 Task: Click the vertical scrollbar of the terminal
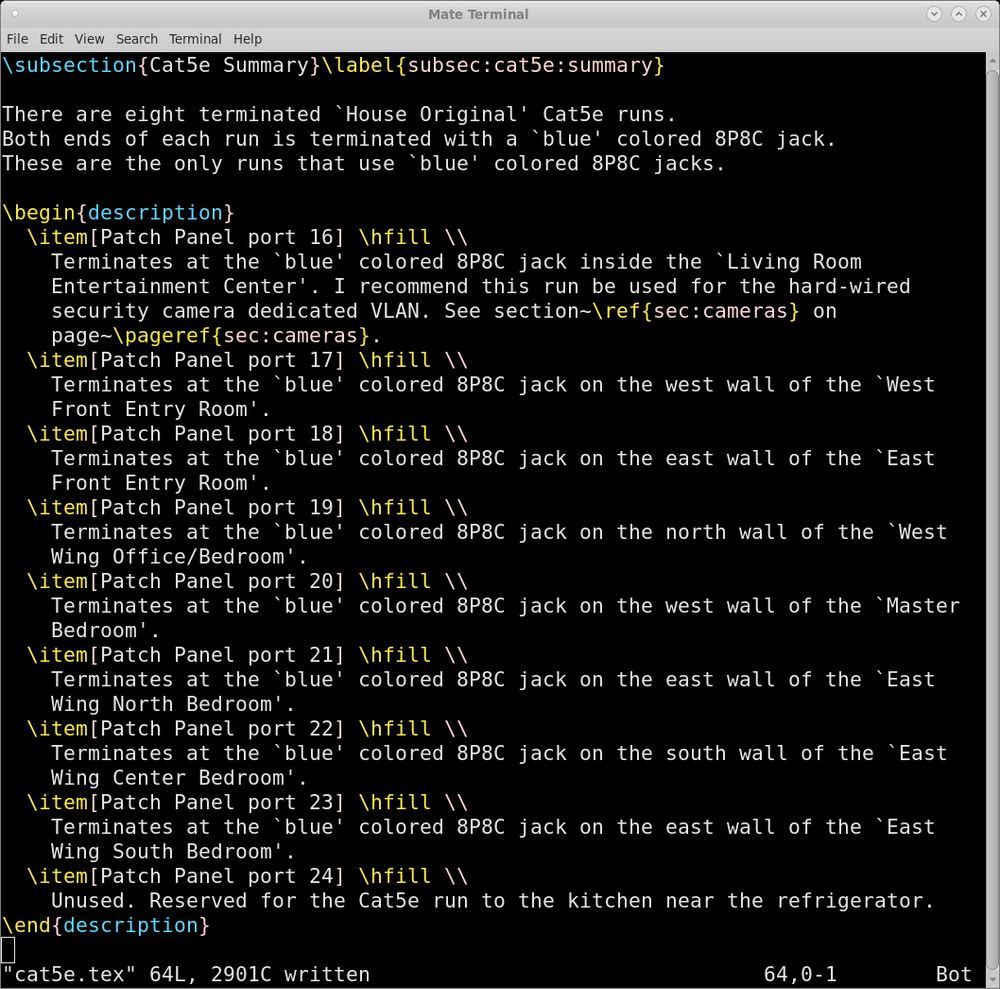(992, 520)
